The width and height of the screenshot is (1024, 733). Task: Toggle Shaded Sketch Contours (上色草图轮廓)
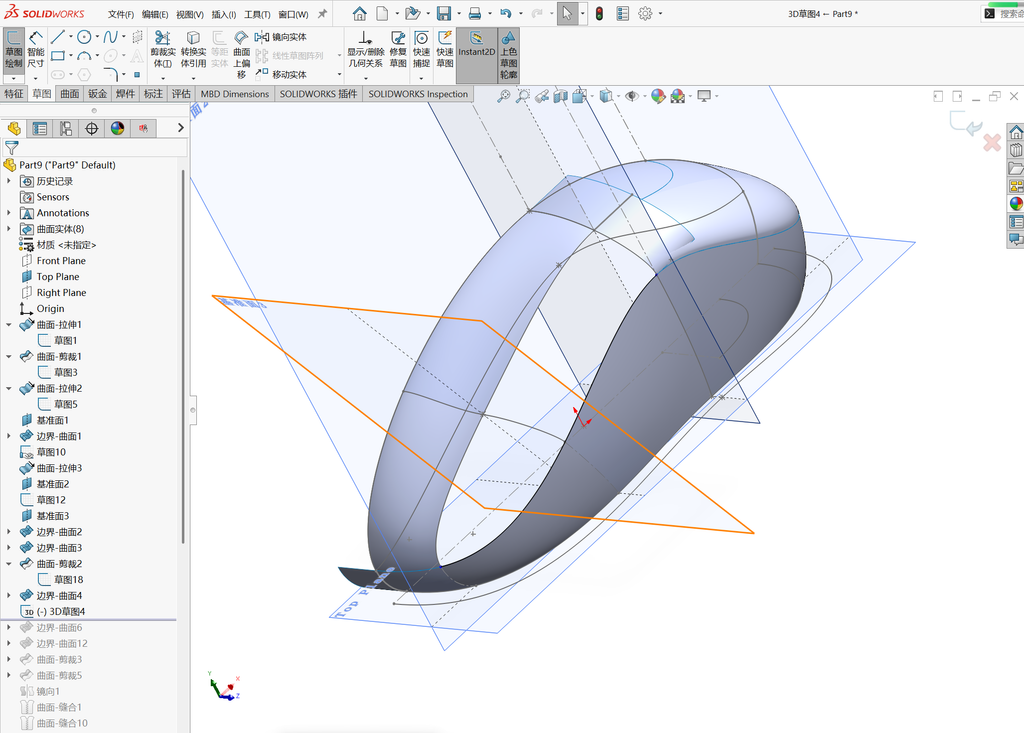point(509,55)
